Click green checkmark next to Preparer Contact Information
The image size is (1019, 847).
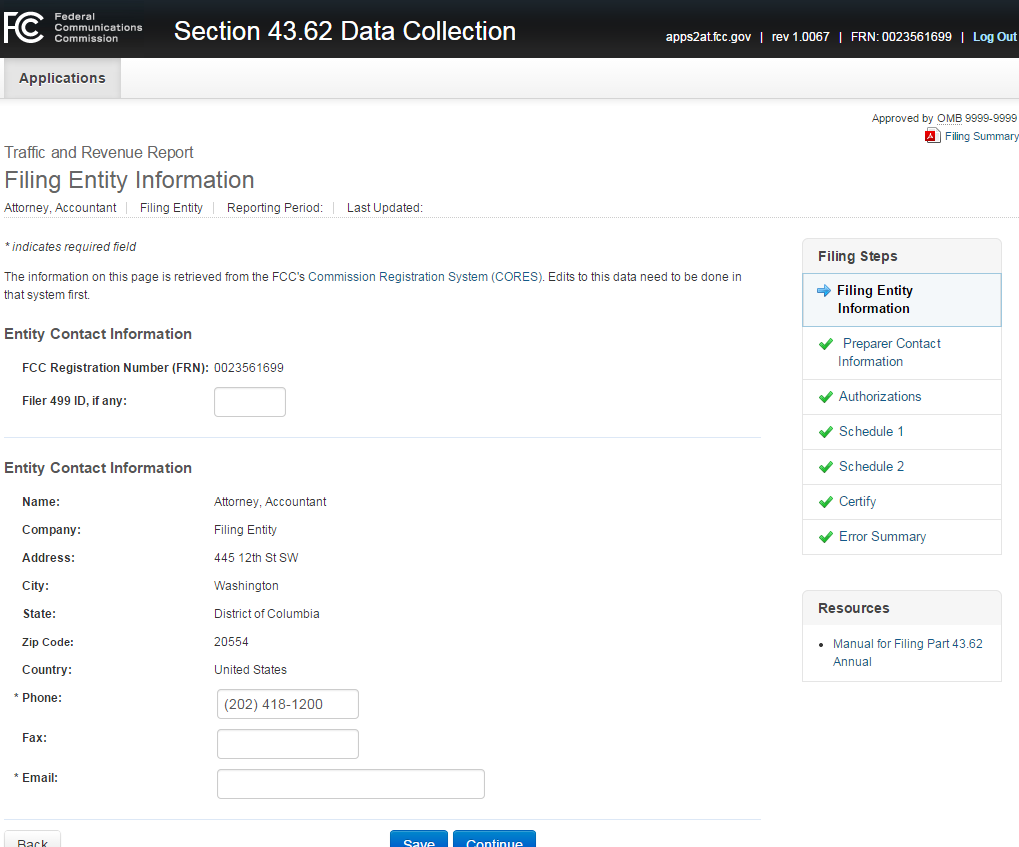coord(825,344)
